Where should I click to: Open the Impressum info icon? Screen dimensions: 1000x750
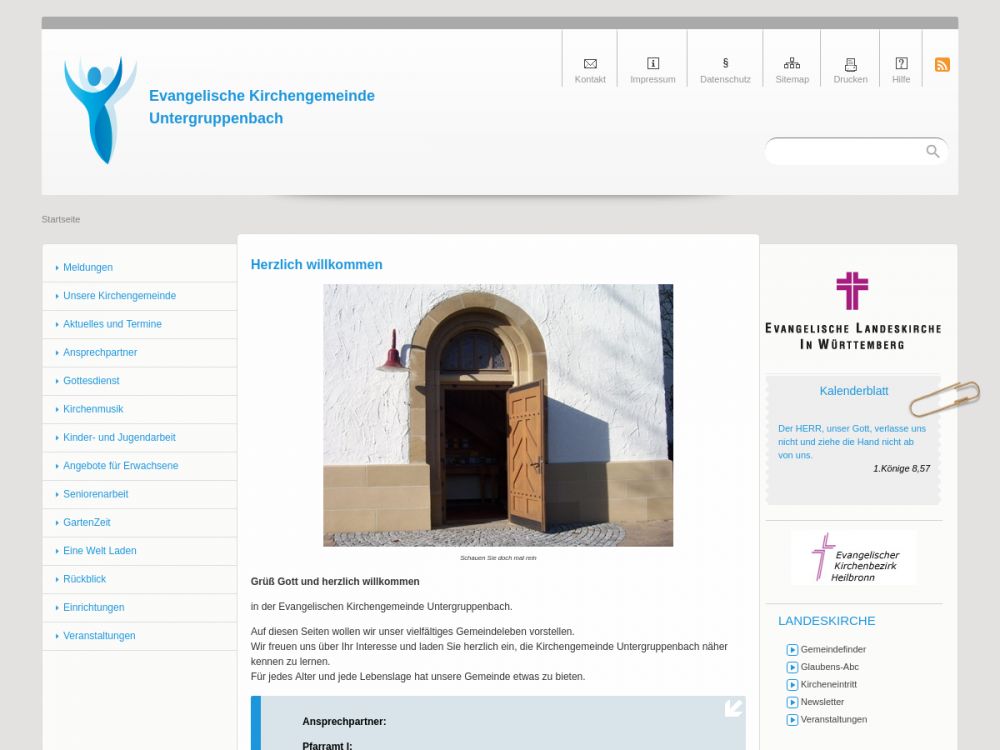coord(653,64)
